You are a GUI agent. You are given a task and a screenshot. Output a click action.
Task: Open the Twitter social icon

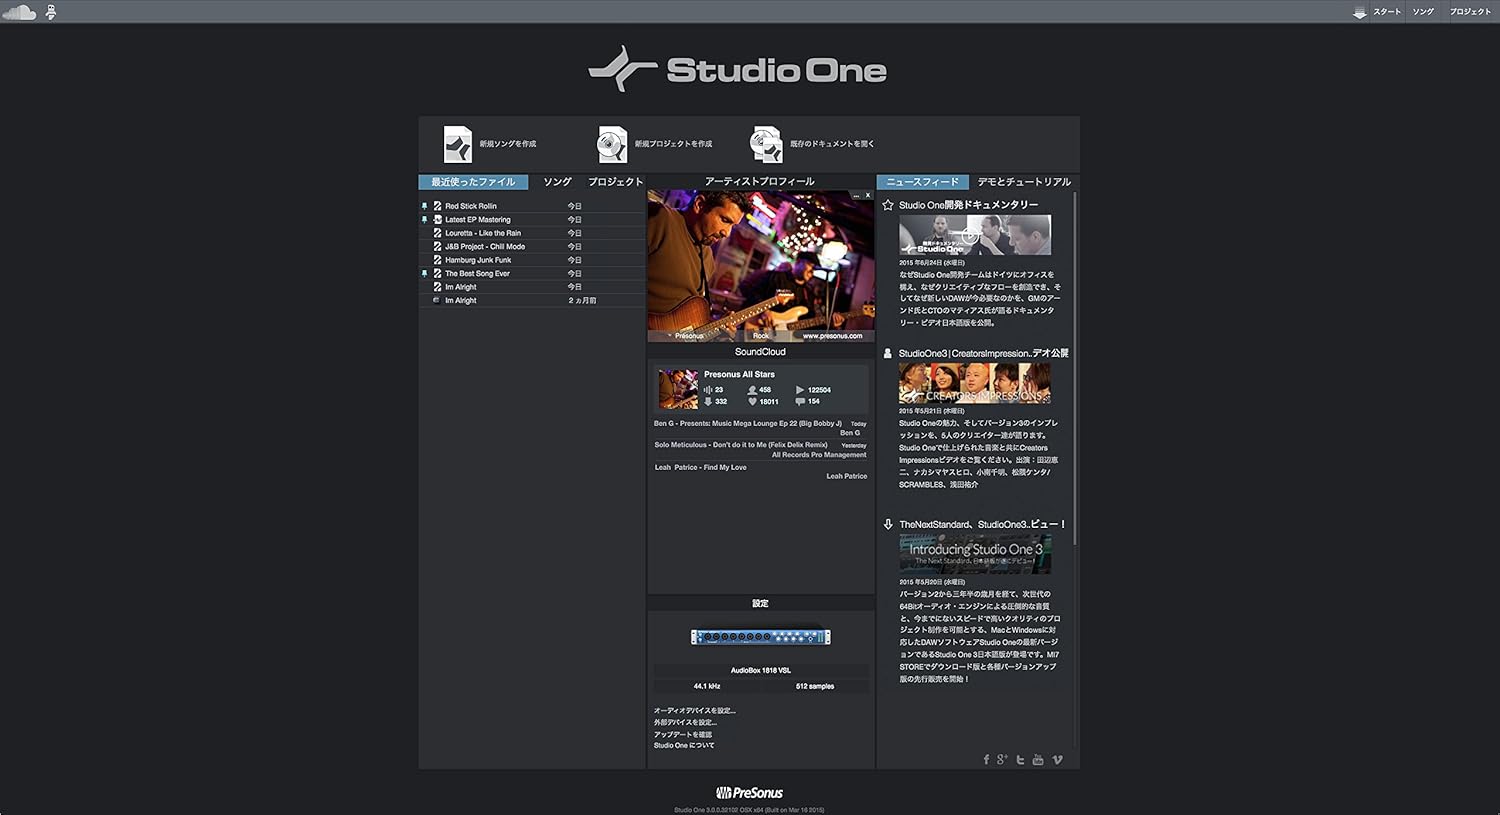pyautogui.click(x=1020, y=760)
